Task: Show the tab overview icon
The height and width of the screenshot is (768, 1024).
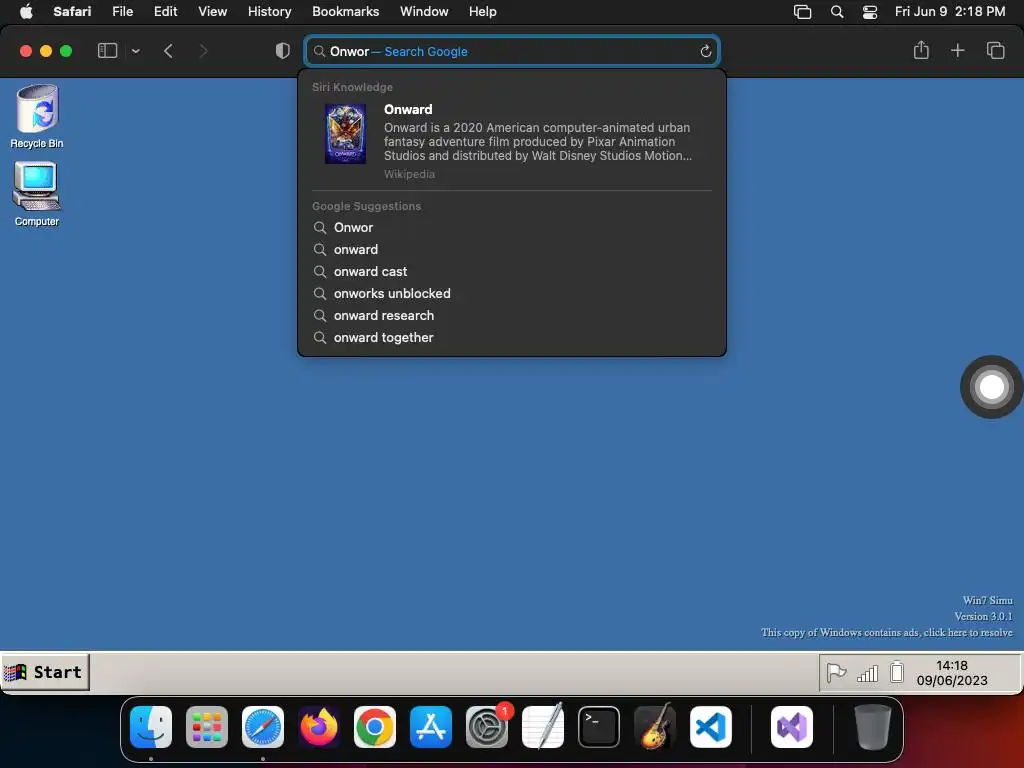Action: click(995, 50)
